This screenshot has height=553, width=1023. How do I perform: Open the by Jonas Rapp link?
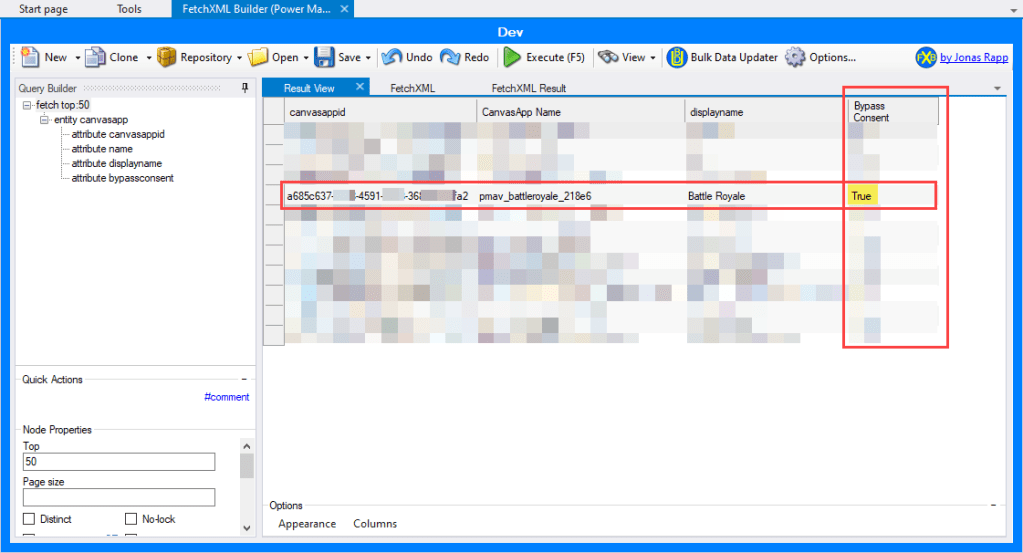click(973, 57)
